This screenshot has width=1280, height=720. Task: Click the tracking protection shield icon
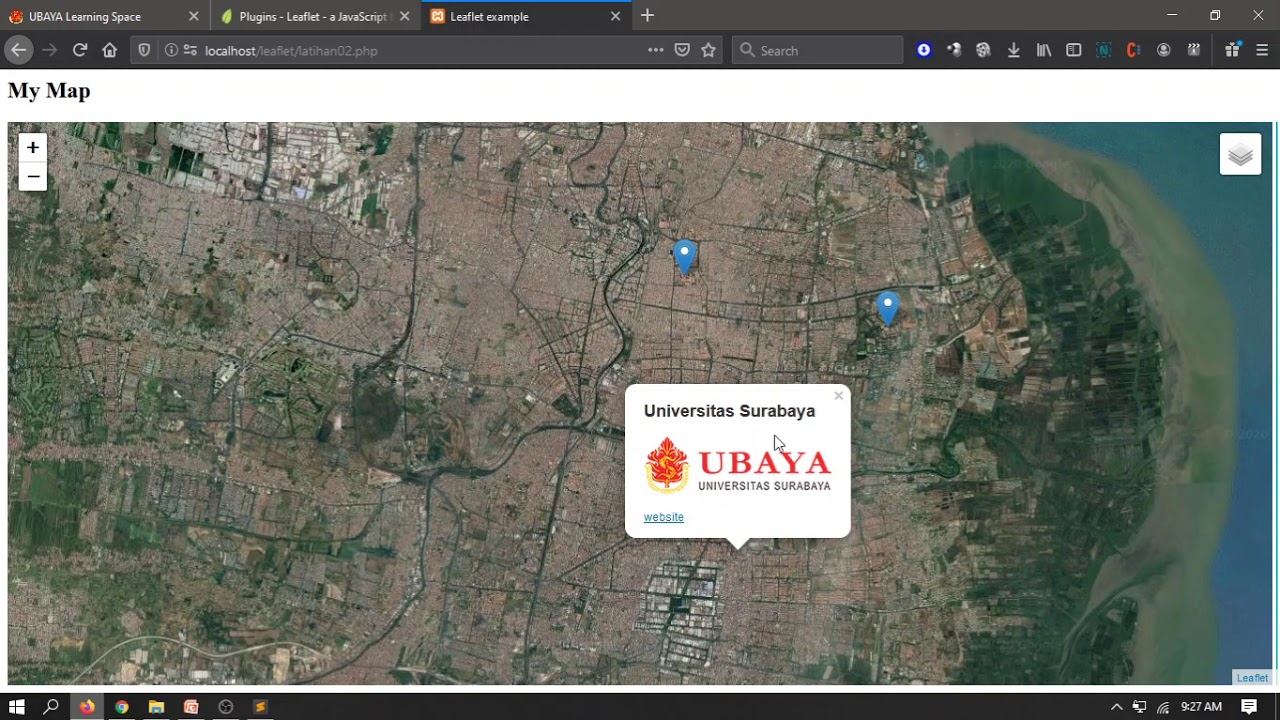coord(145,50)
